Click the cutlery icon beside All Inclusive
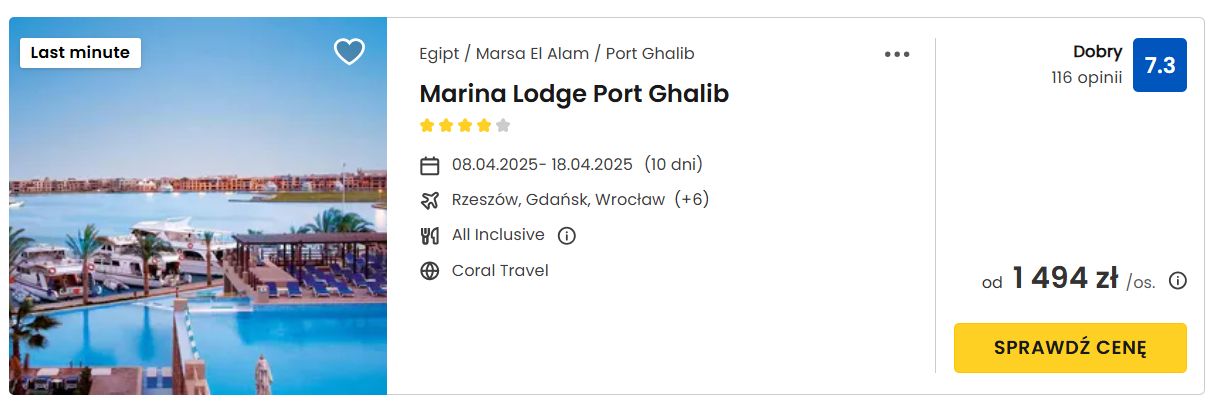This screenshot has height=408, width=1216. 430,236
